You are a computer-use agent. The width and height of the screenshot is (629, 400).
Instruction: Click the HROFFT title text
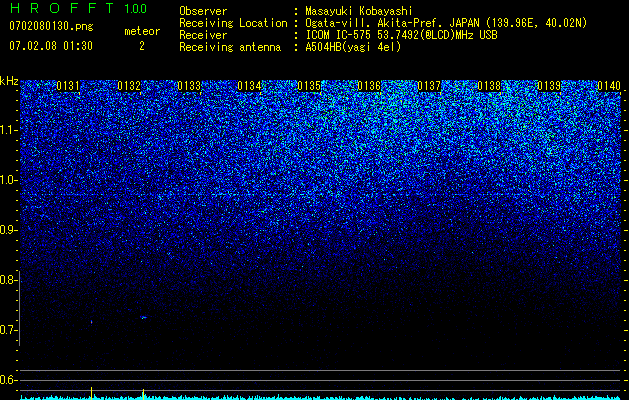(x=62, y=8)
